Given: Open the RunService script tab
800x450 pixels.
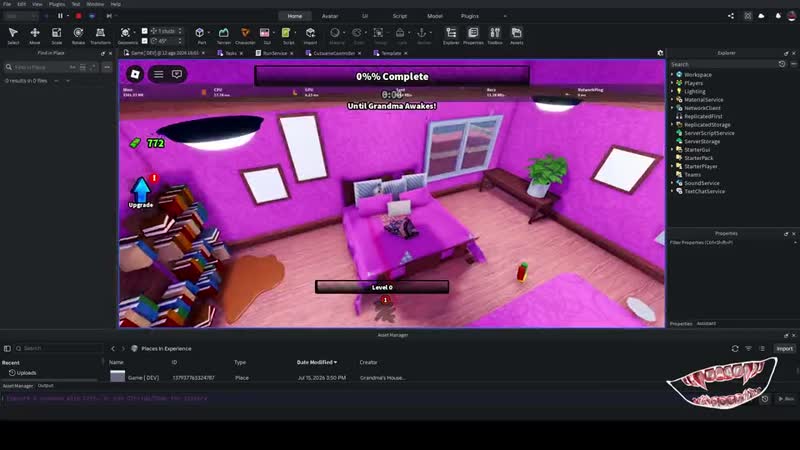Looking at the screenshot, I should coord(274,53).
